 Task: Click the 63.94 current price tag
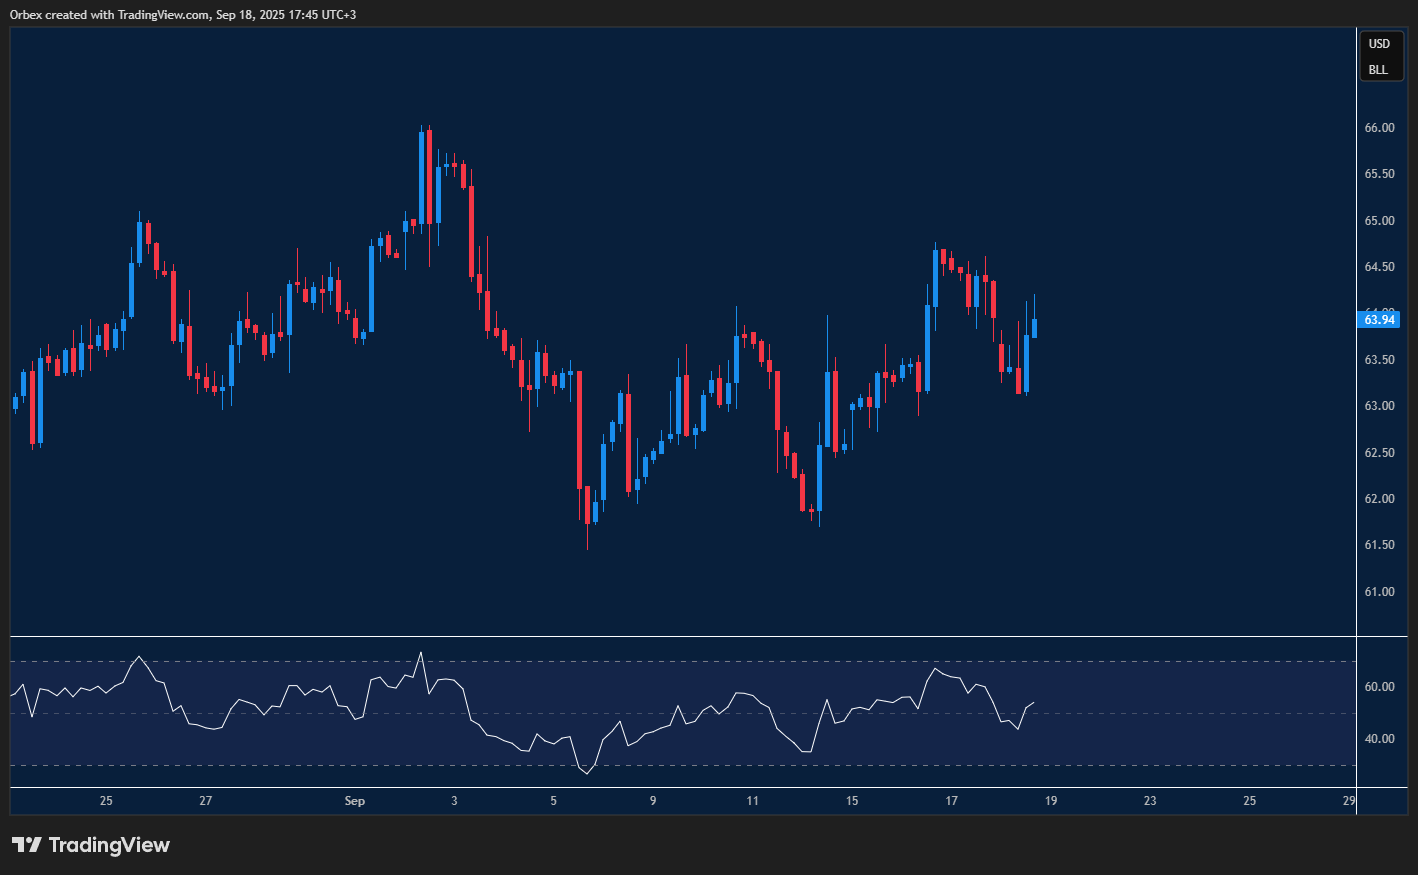(x=1379, y=320)
